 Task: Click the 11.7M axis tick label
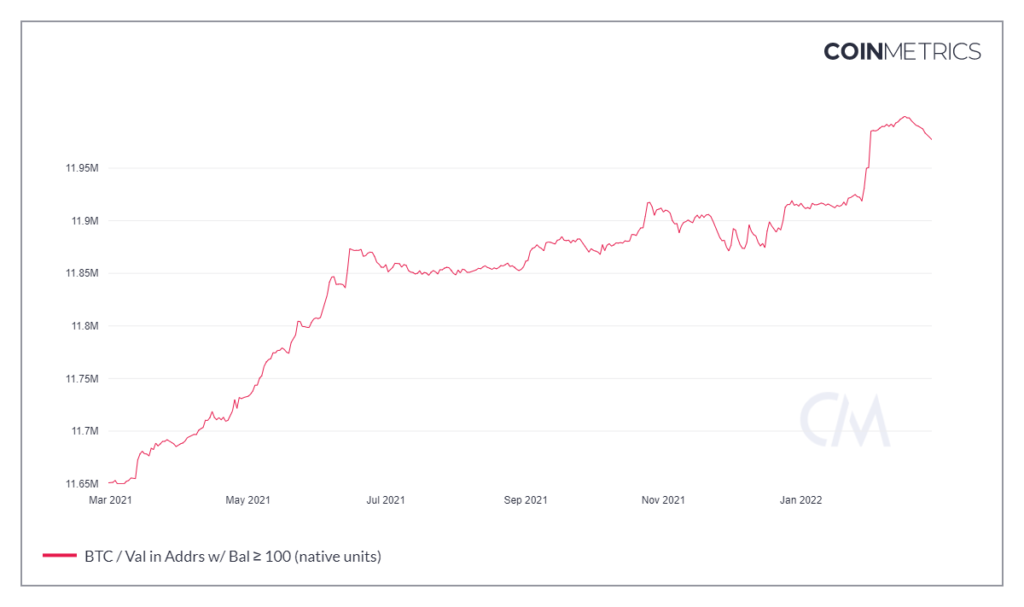84,431
